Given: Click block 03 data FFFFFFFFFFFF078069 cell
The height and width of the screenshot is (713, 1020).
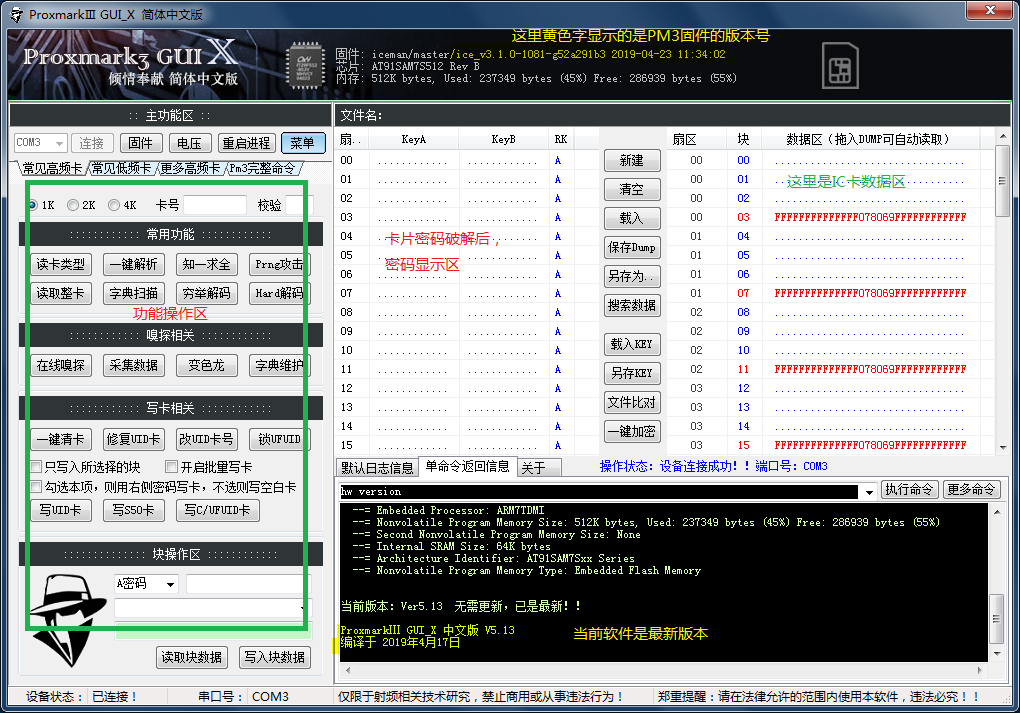Looking at the screenshot, I should point(870,217).
